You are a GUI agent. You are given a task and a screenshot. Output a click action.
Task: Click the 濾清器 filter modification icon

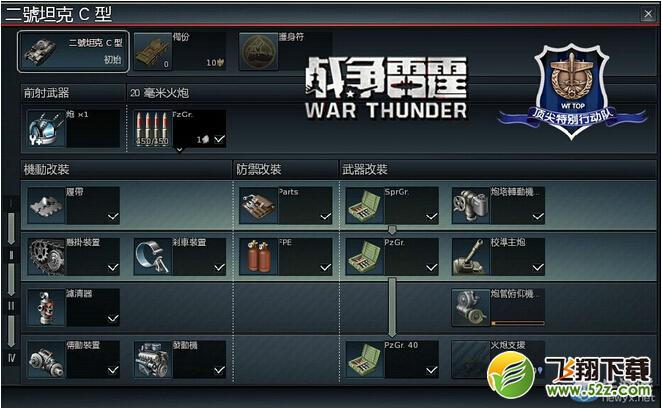pyautogui.click(x=46, y=308)
